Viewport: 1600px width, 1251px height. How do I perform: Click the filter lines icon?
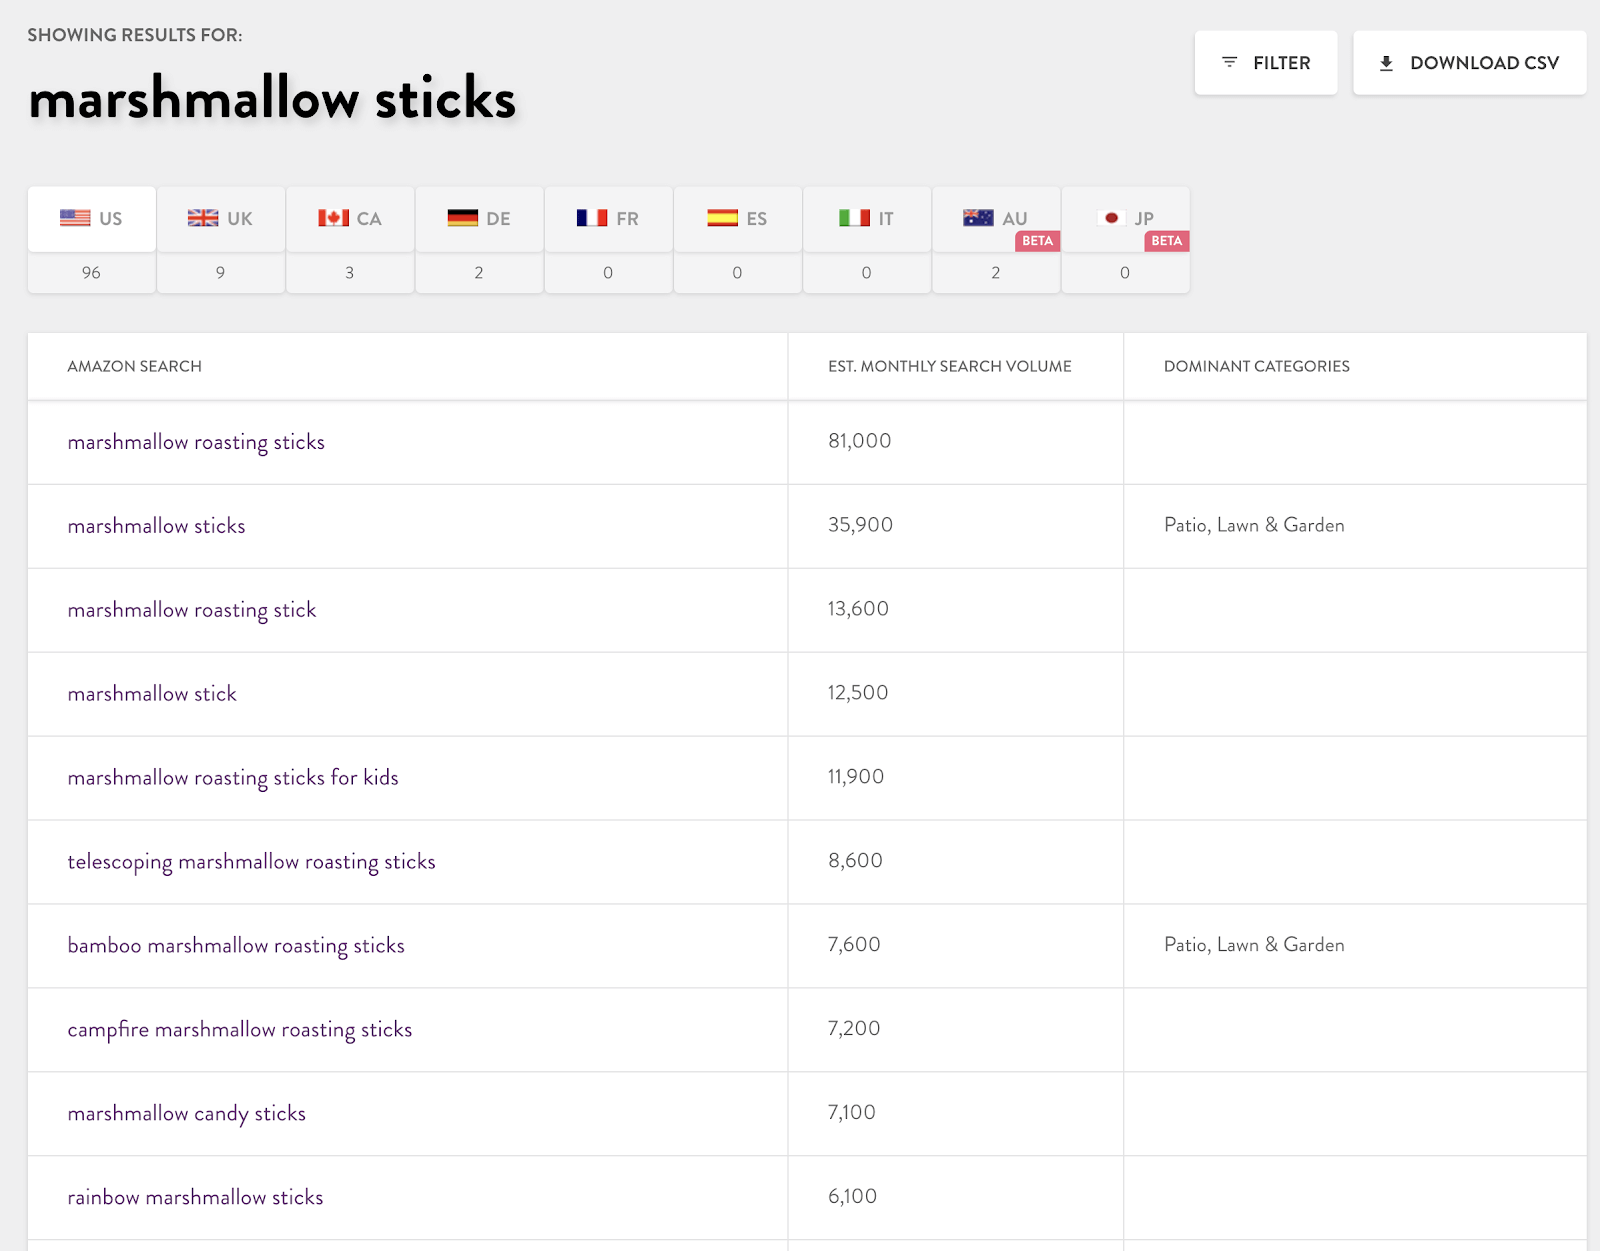1230,63
